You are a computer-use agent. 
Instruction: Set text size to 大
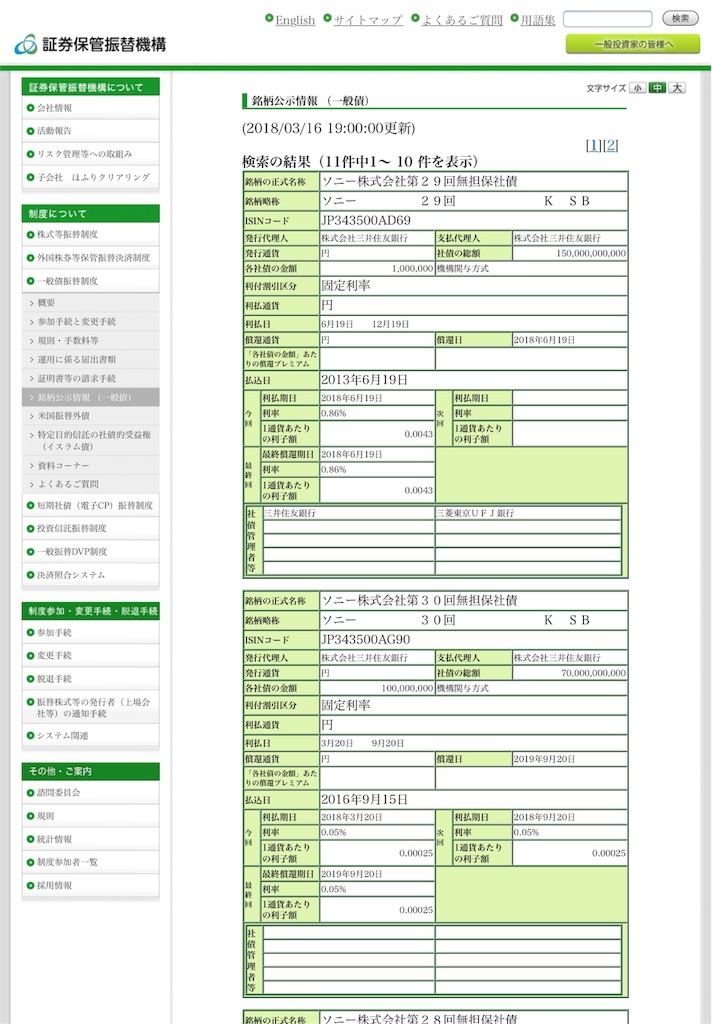(x=677, y=88)
